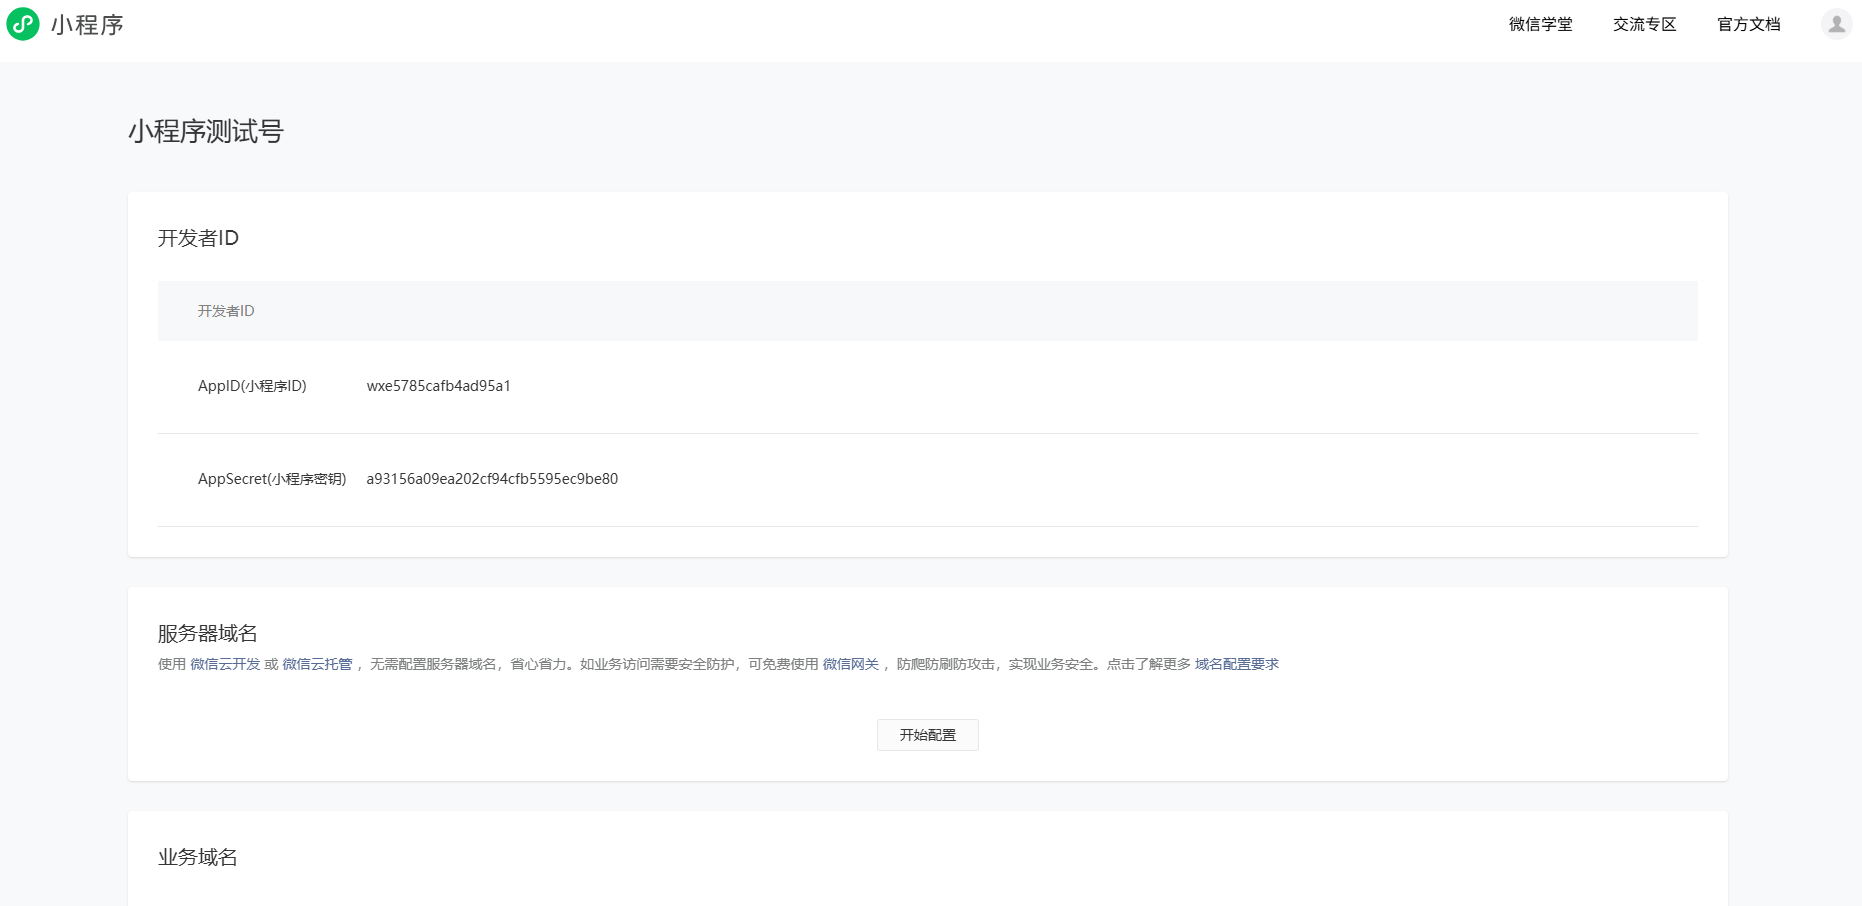Click the AppID(小程序ID) label

tap(252, 386)
